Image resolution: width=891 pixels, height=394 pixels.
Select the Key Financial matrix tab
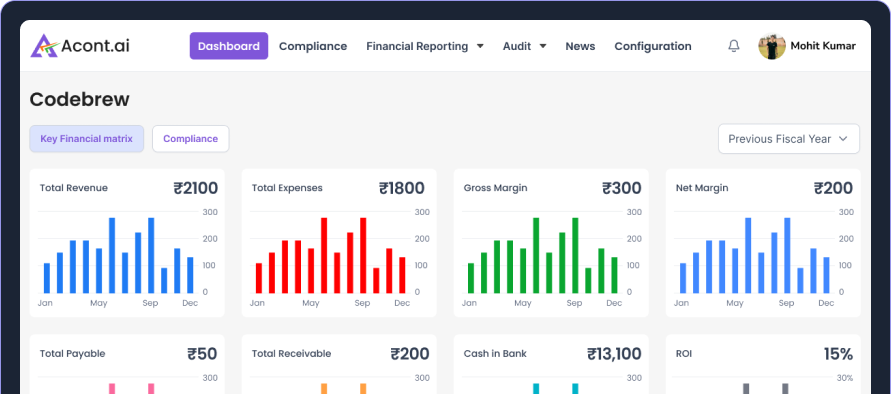(x=86, y=139)
